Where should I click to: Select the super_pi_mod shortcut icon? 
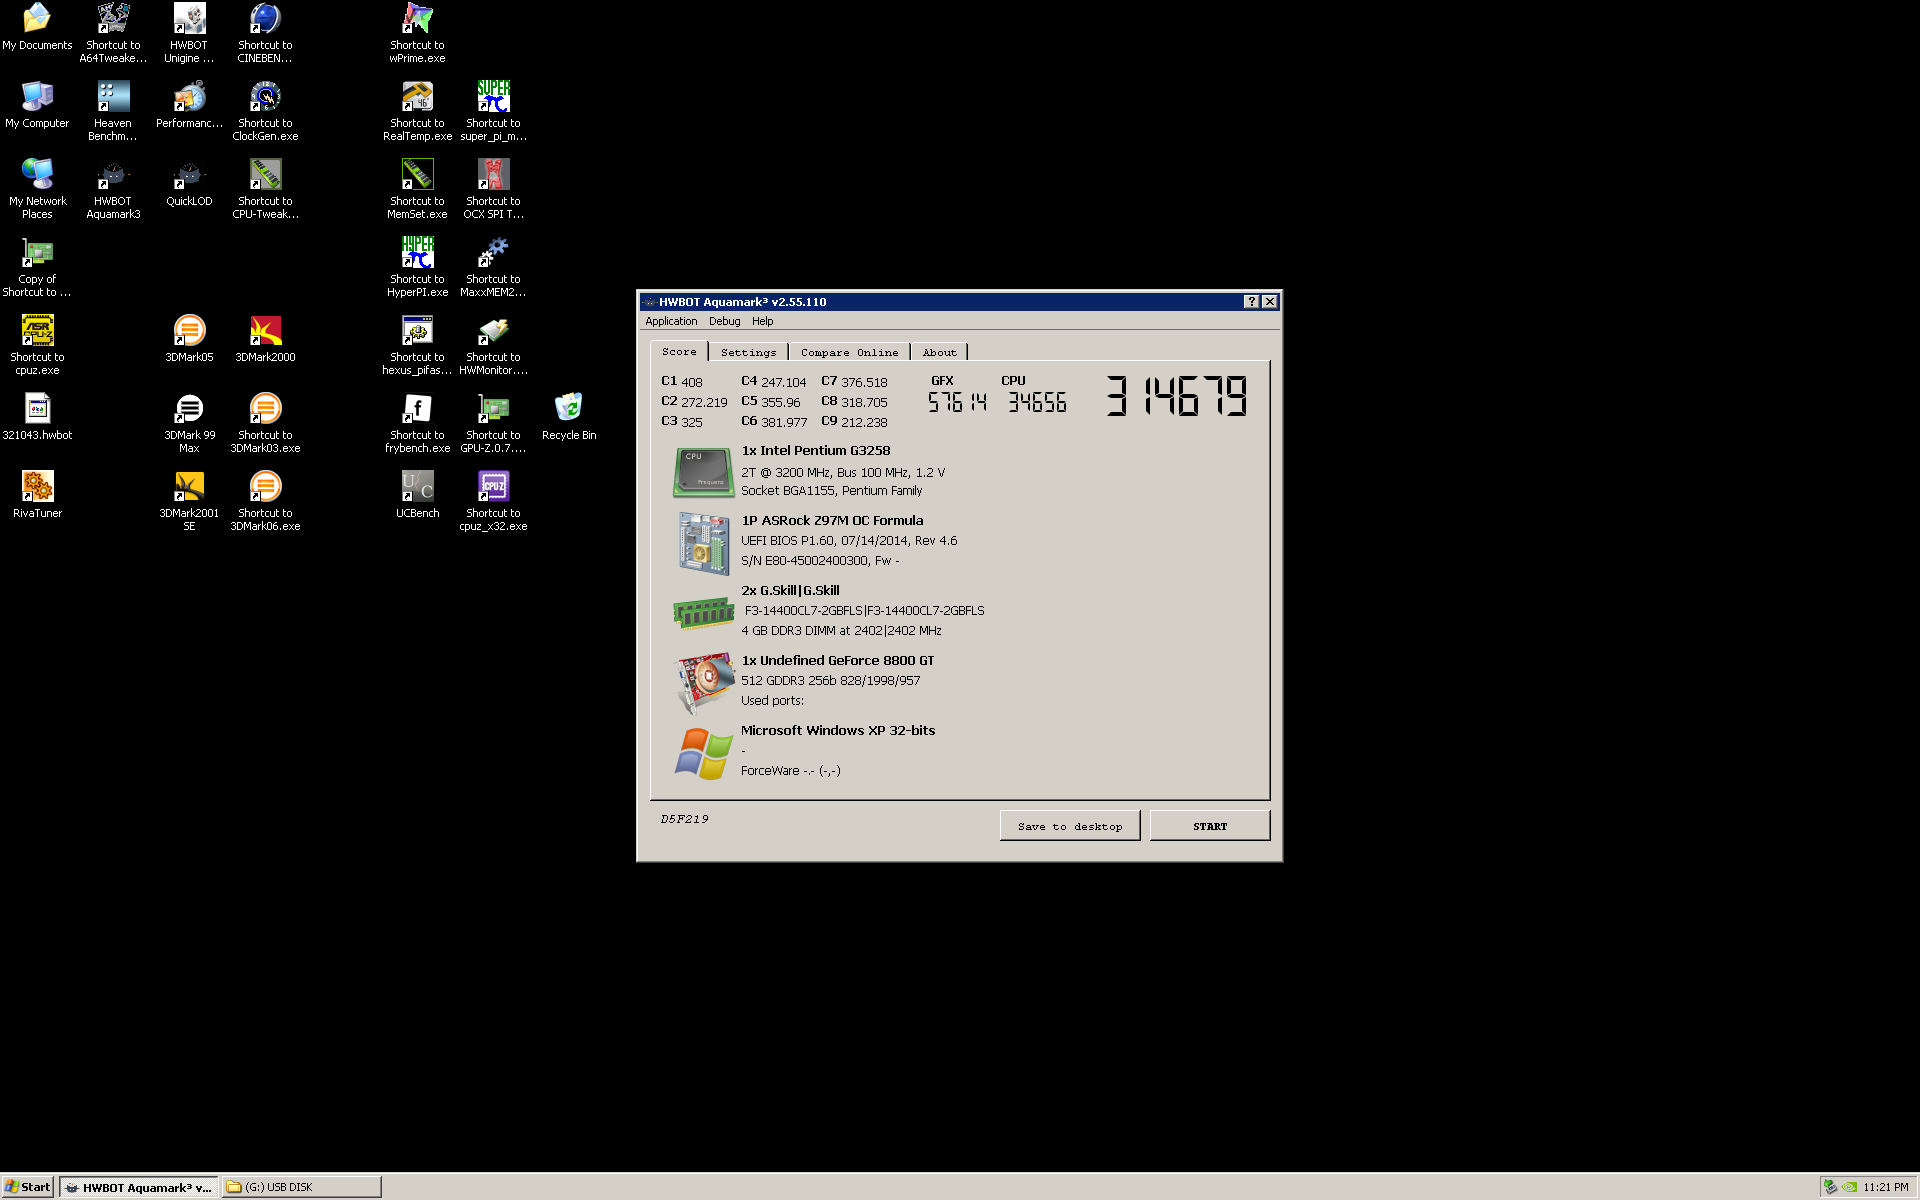coord(493,110)
